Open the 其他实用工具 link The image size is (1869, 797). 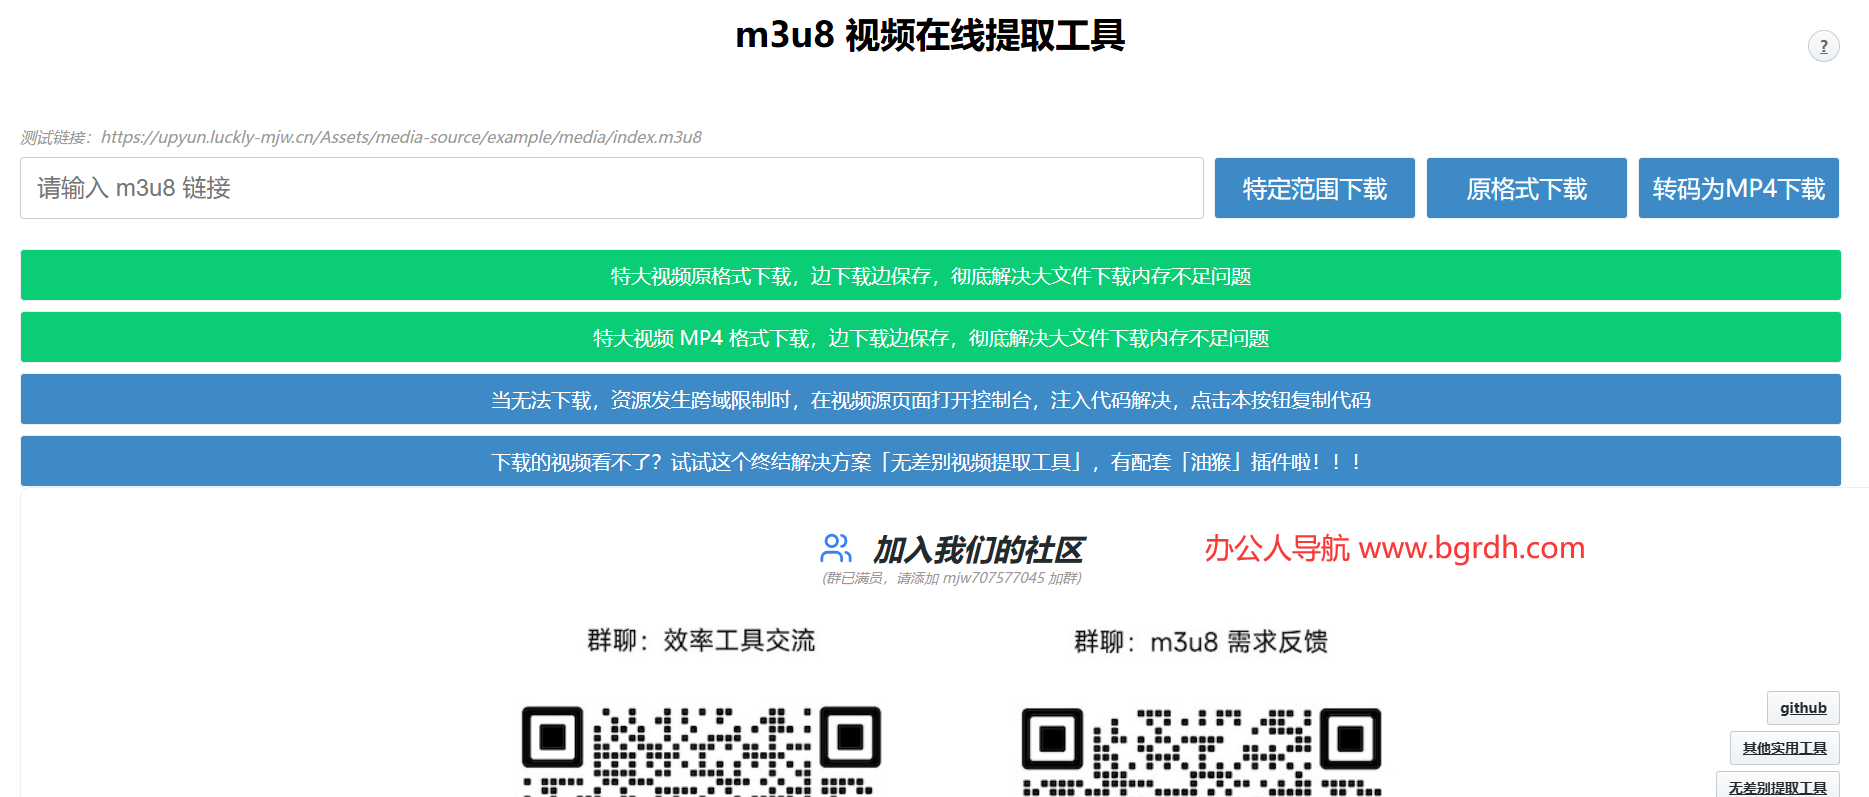point(1784,748)
